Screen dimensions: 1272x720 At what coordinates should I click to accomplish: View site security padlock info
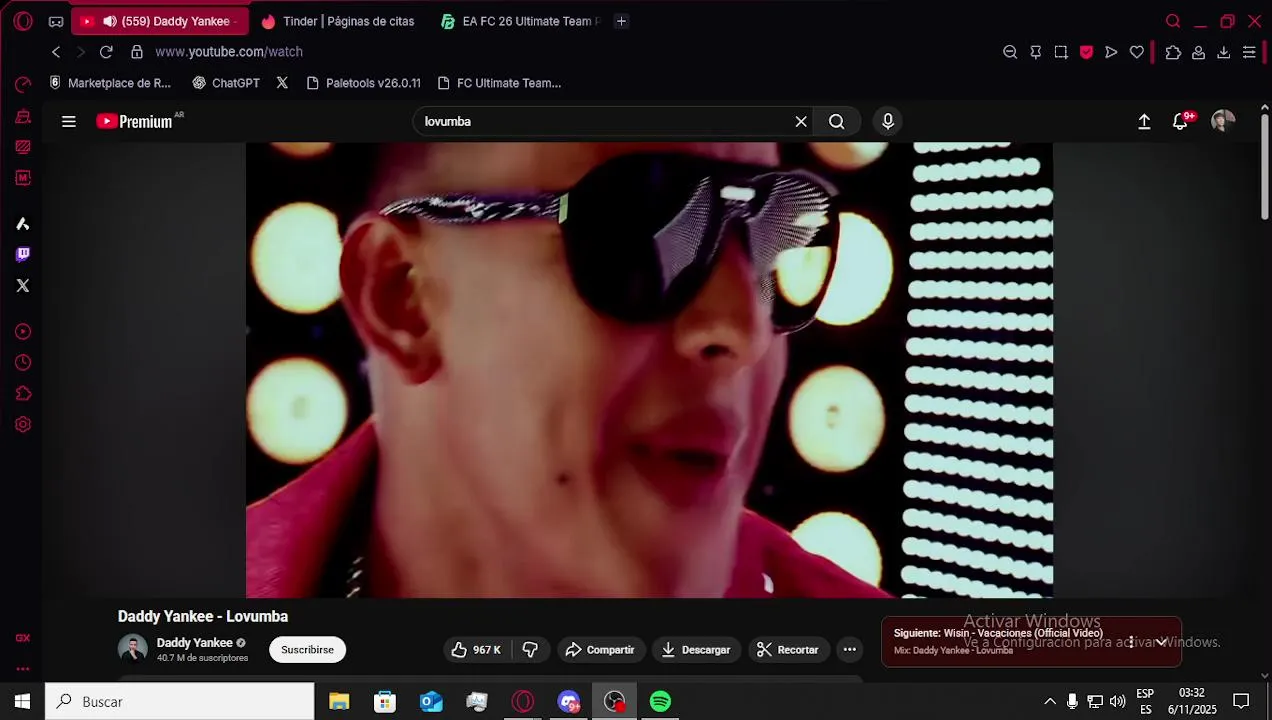(137, 52)
